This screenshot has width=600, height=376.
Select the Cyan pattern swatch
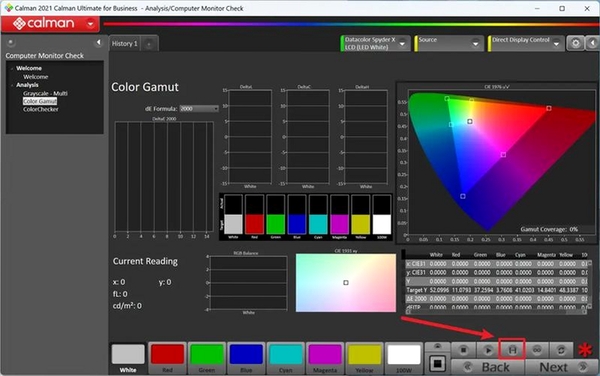[285, 358]
